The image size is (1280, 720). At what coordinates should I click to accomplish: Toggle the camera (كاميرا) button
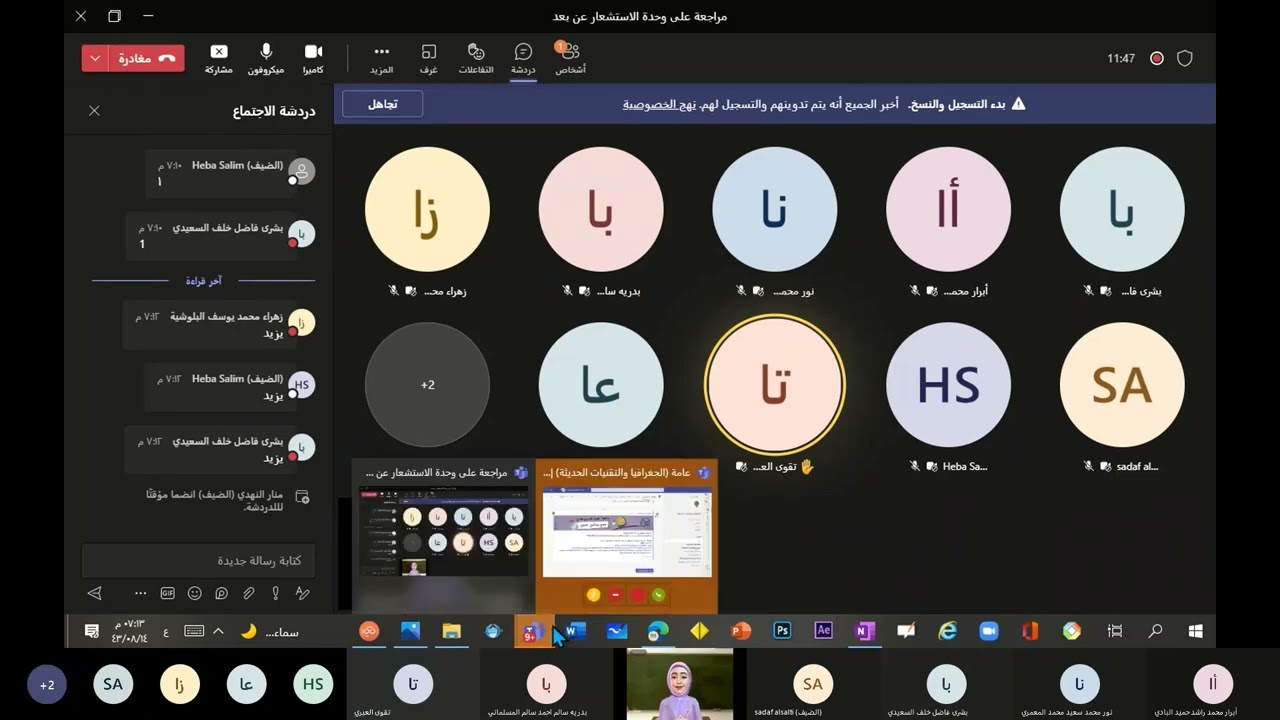click(313, 59)
